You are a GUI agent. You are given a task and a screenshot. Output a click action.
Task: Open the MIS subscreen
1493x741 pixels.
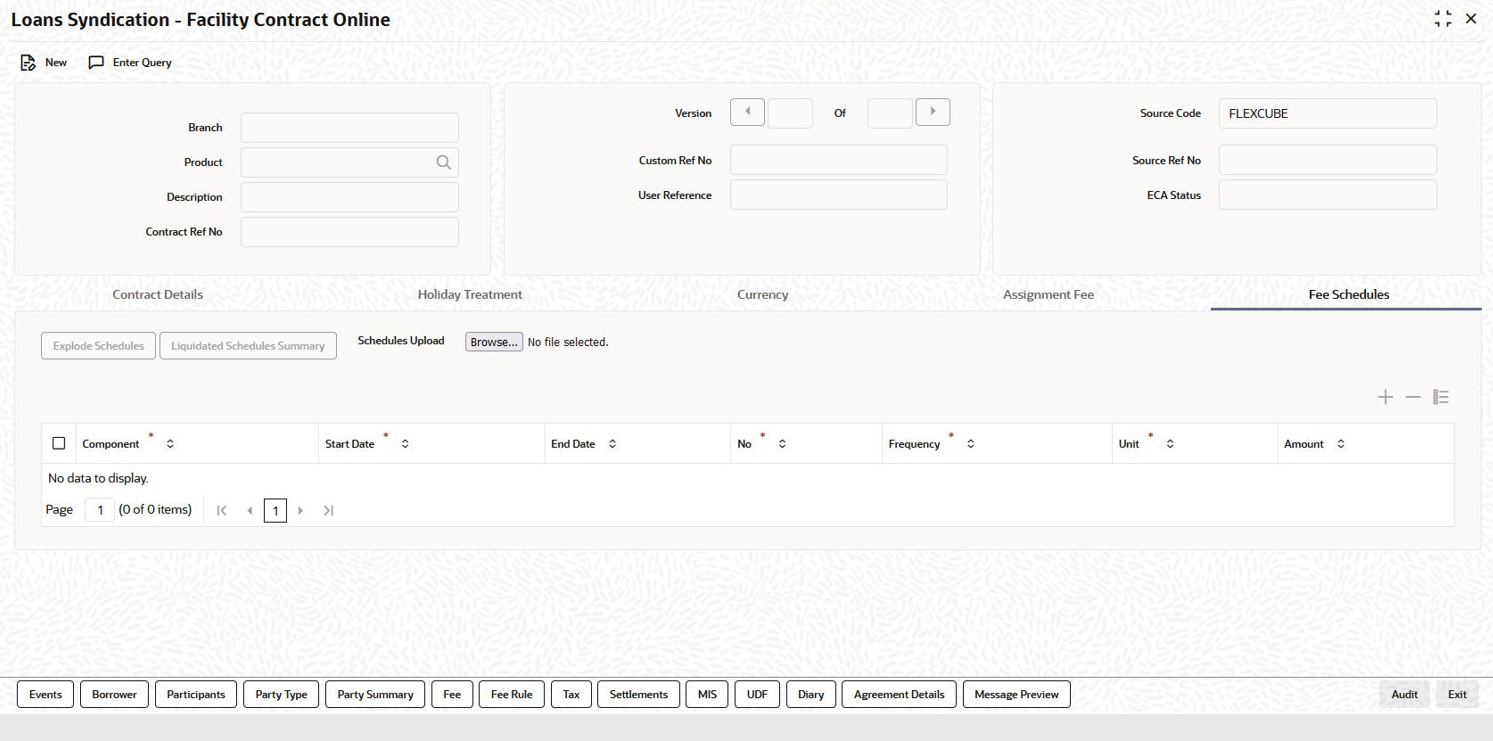pyautogui.click(x=707, y=694)
